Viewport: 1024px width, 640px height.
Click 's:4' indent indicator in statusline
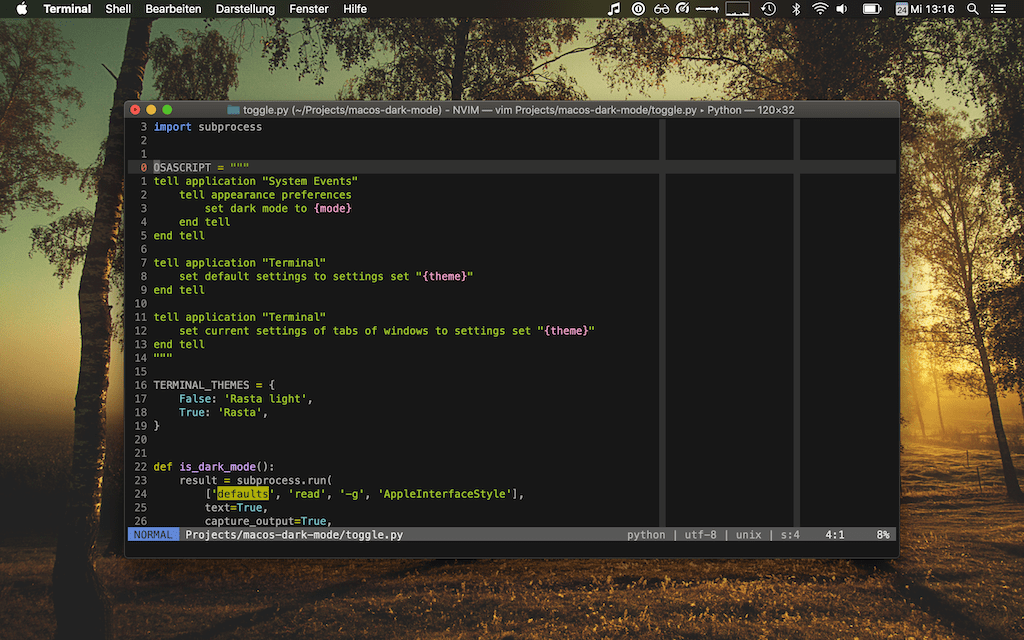click(x=790, y=534)
